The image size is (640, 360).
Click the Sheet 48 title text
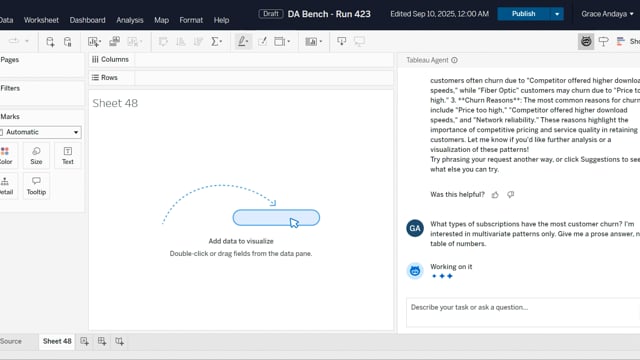(115, 103)
